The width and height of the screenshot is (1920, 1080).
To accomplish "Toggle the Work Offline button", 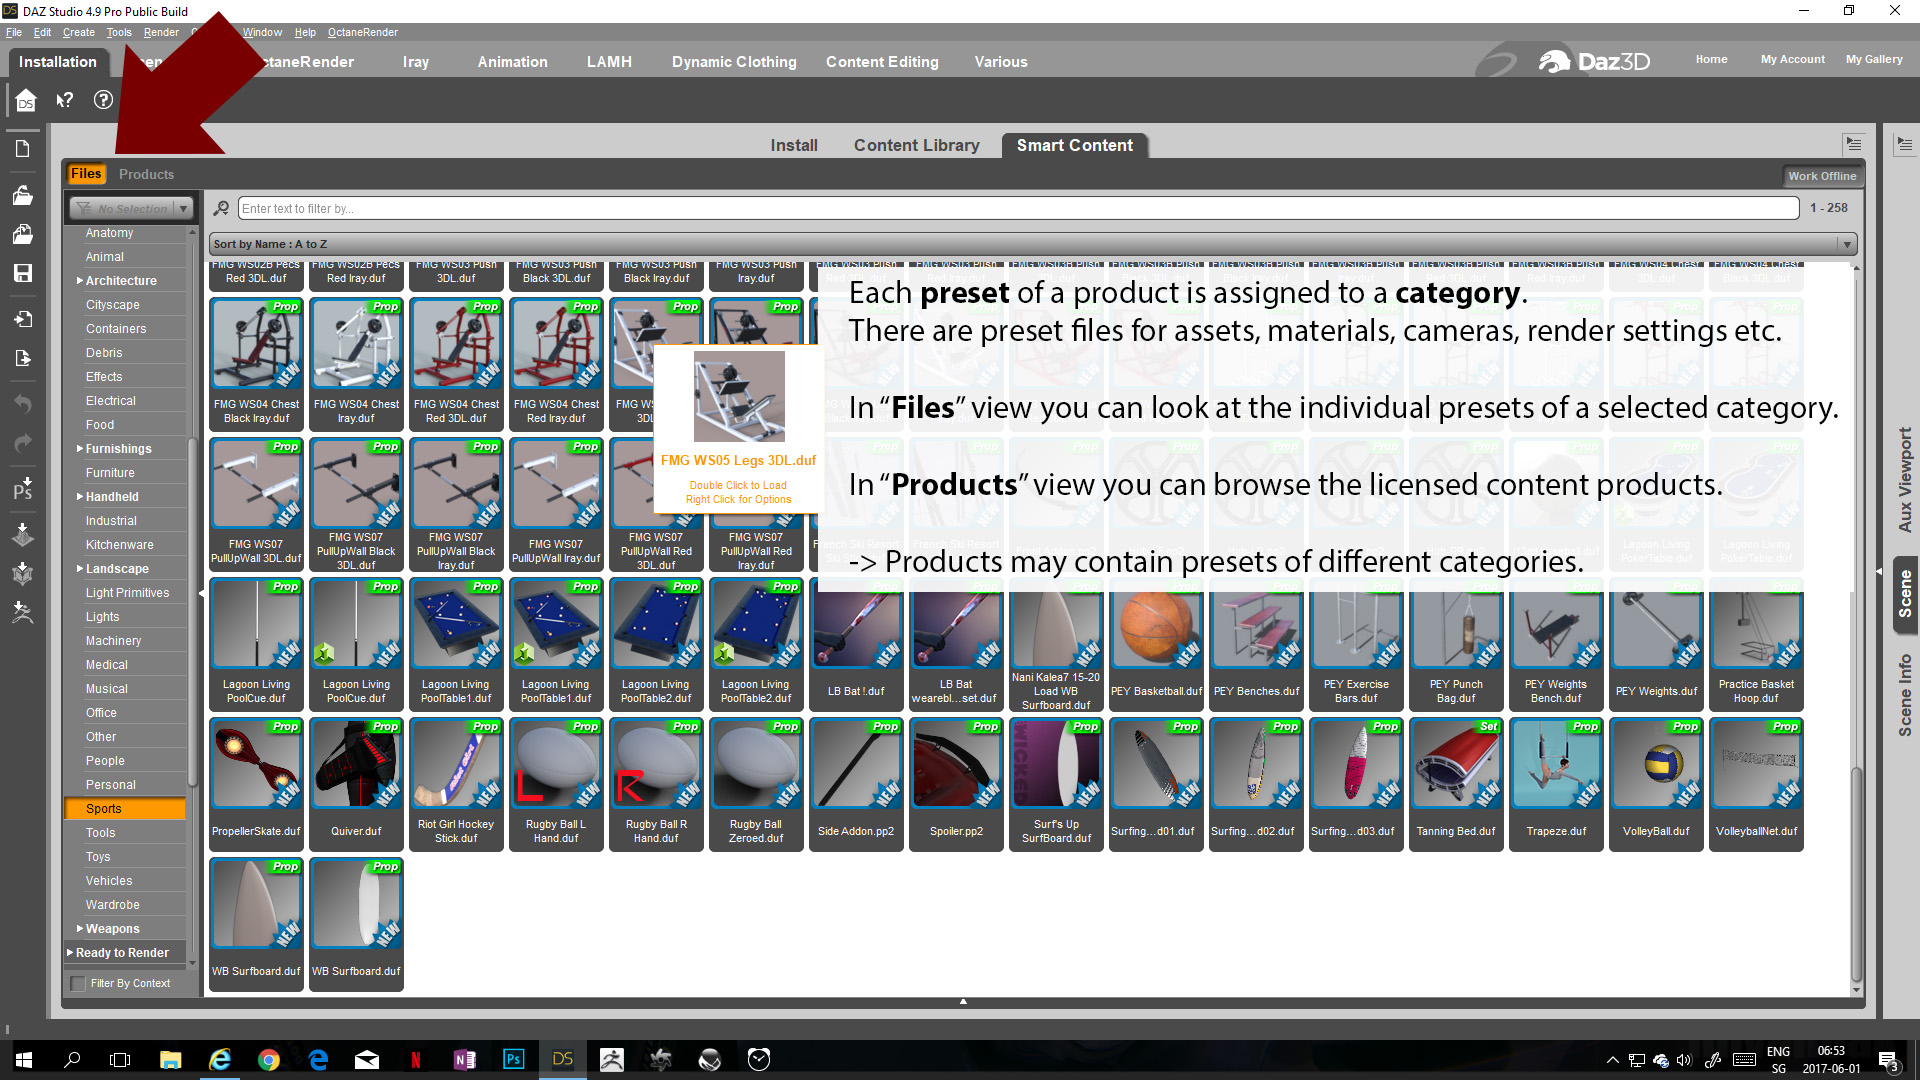I will [x=1822, y=176].
